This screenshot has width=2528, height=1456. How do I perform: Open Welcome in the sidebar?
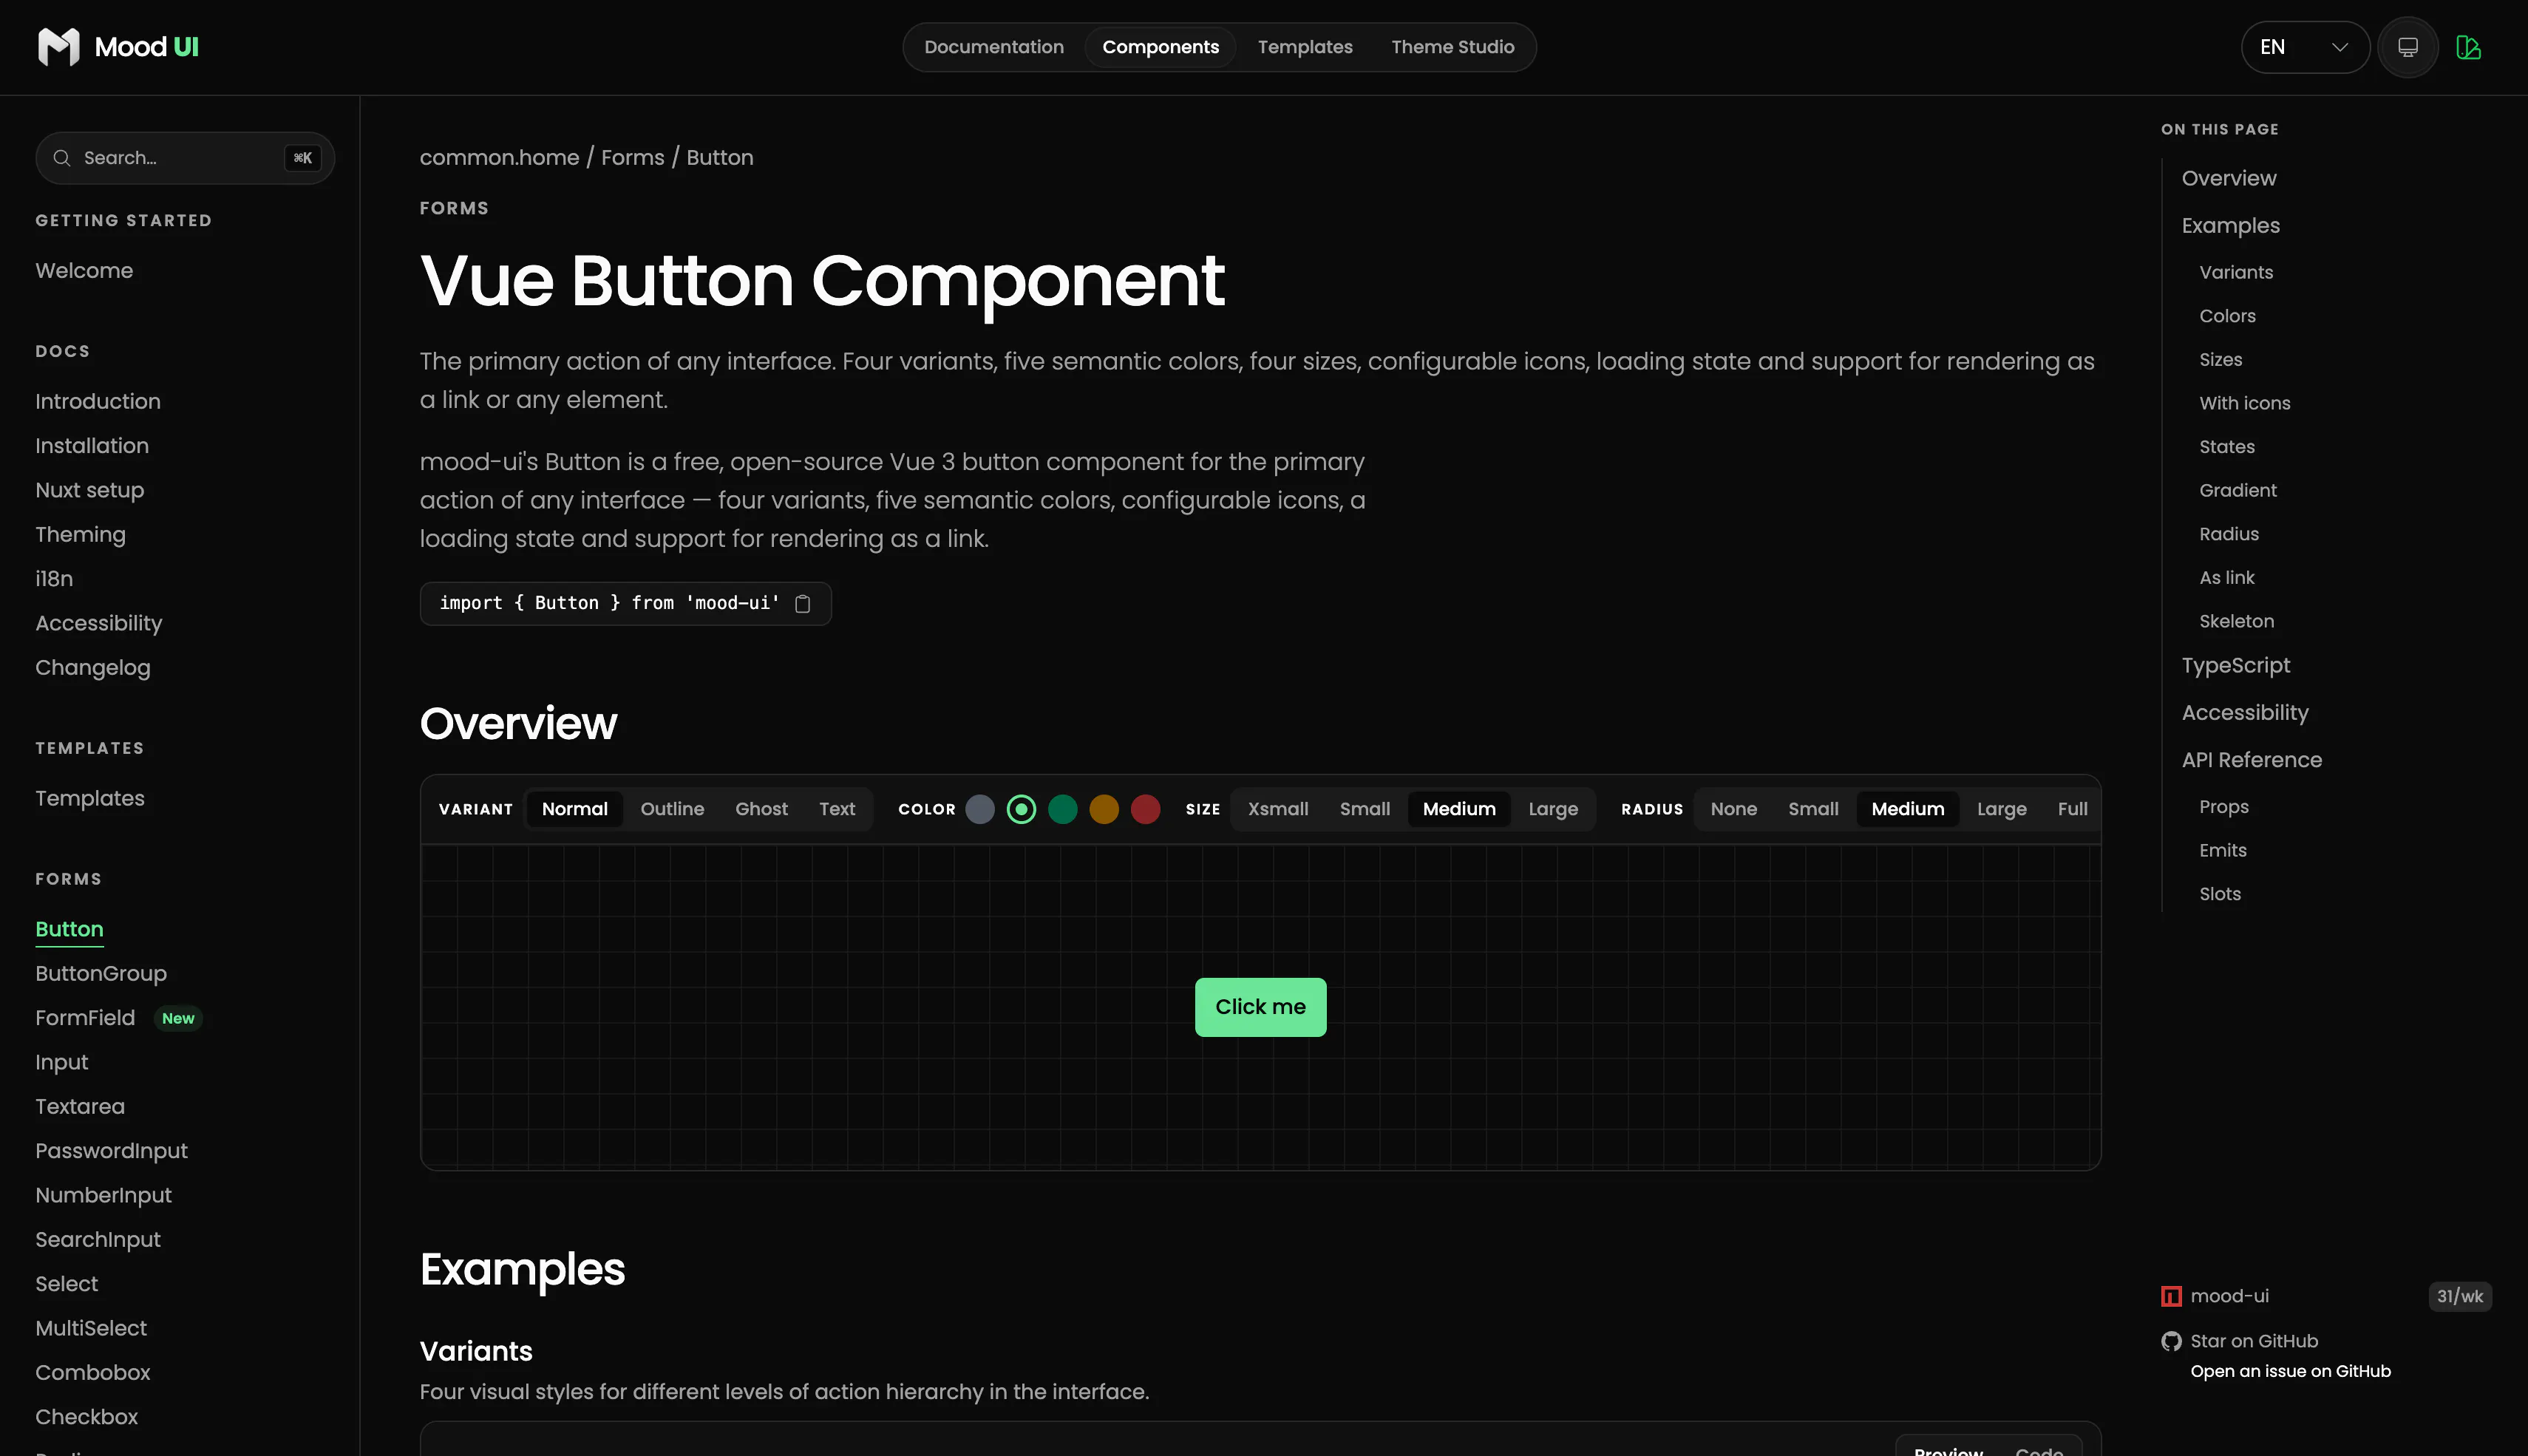(x=84, y=271)
